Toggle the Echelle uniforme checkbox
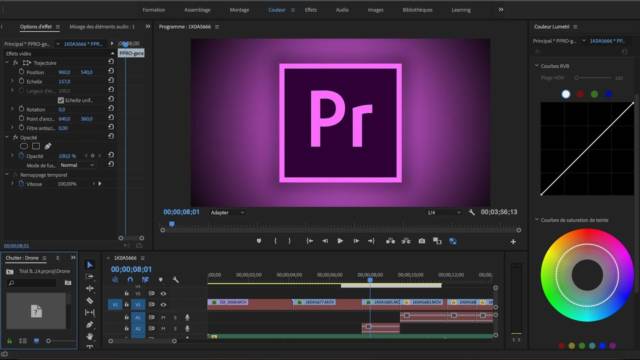The image size is (640, 360). [61, 100]
